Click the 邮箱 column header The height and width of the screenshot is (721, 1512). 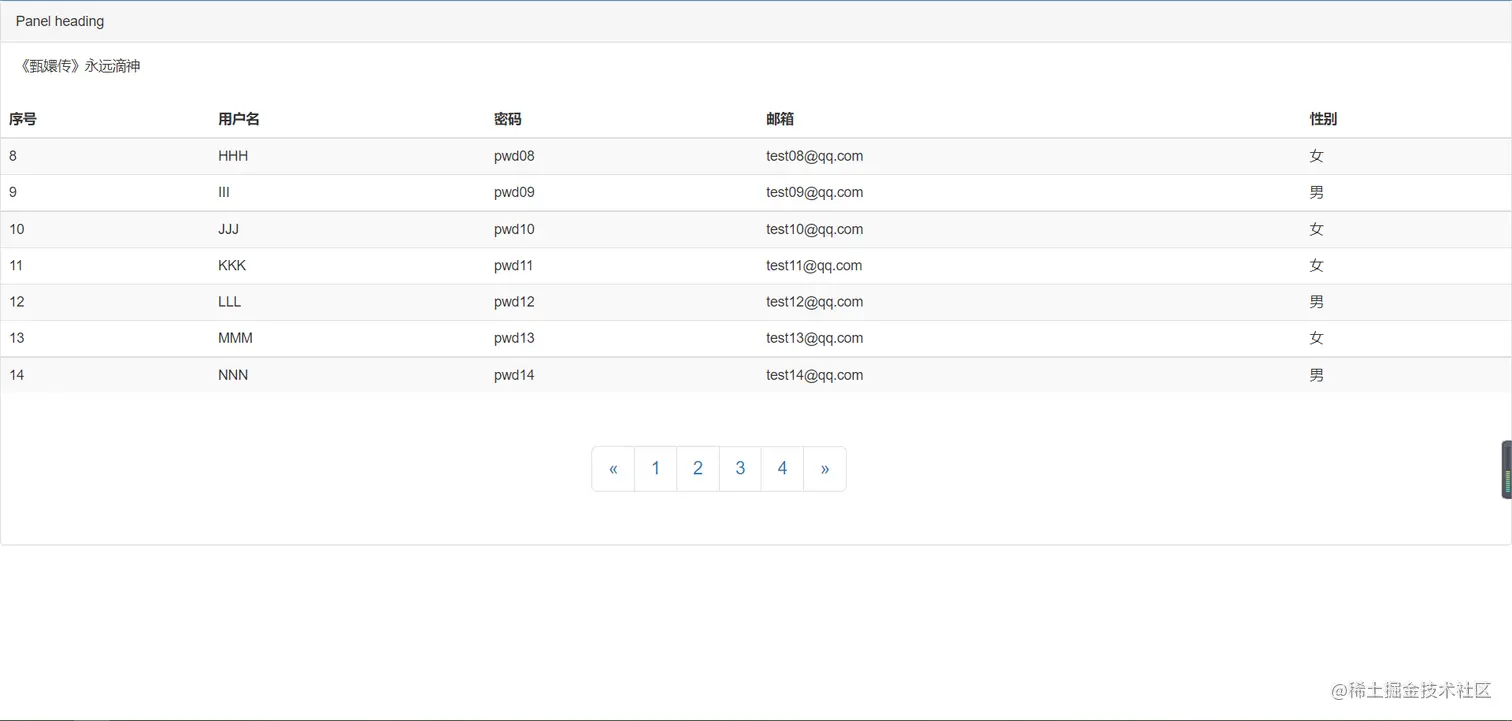pos(780,119)
